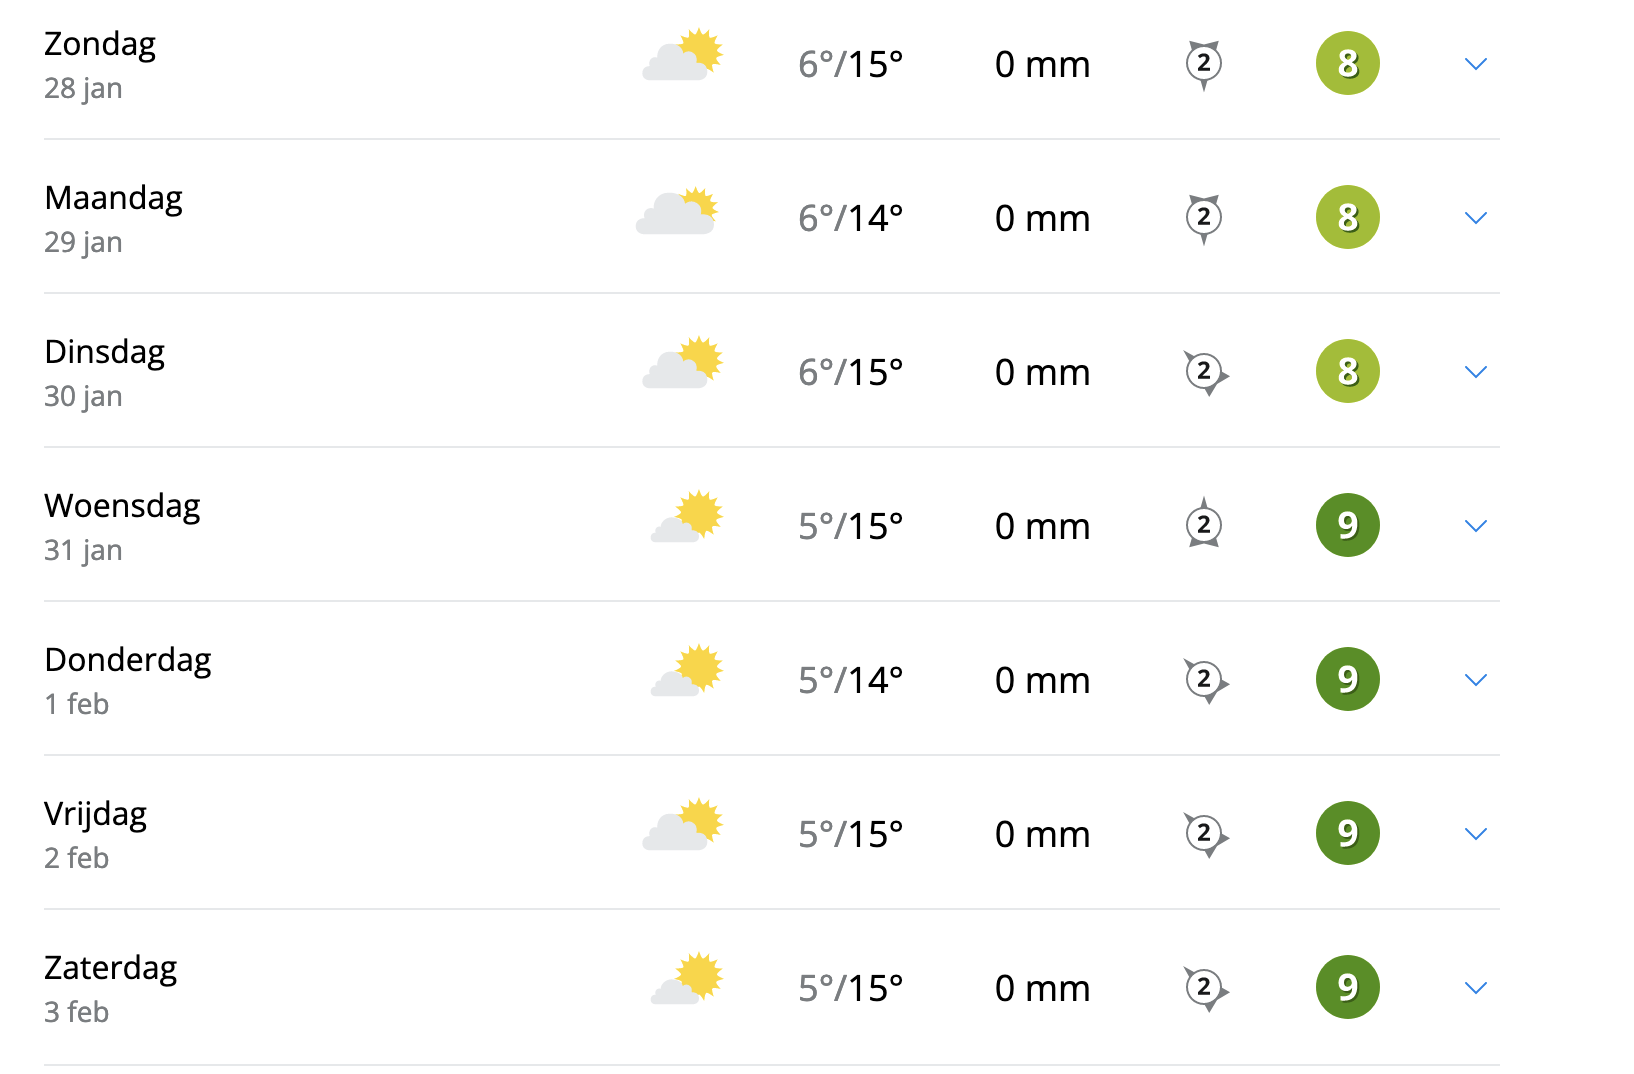Screen dimensions: 1634x1074
Task: Expand the Zondag 28 jan forecast details
Action: point(1476,64)
